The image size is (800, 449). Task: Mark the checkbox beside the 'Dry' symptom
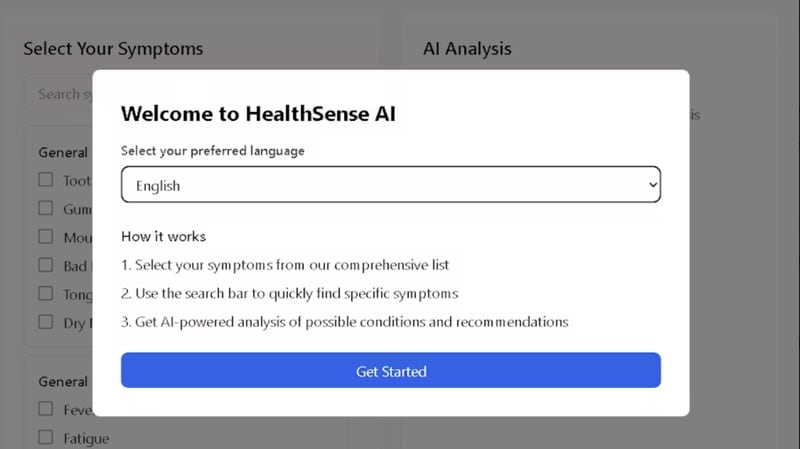(x=46, y=322)
